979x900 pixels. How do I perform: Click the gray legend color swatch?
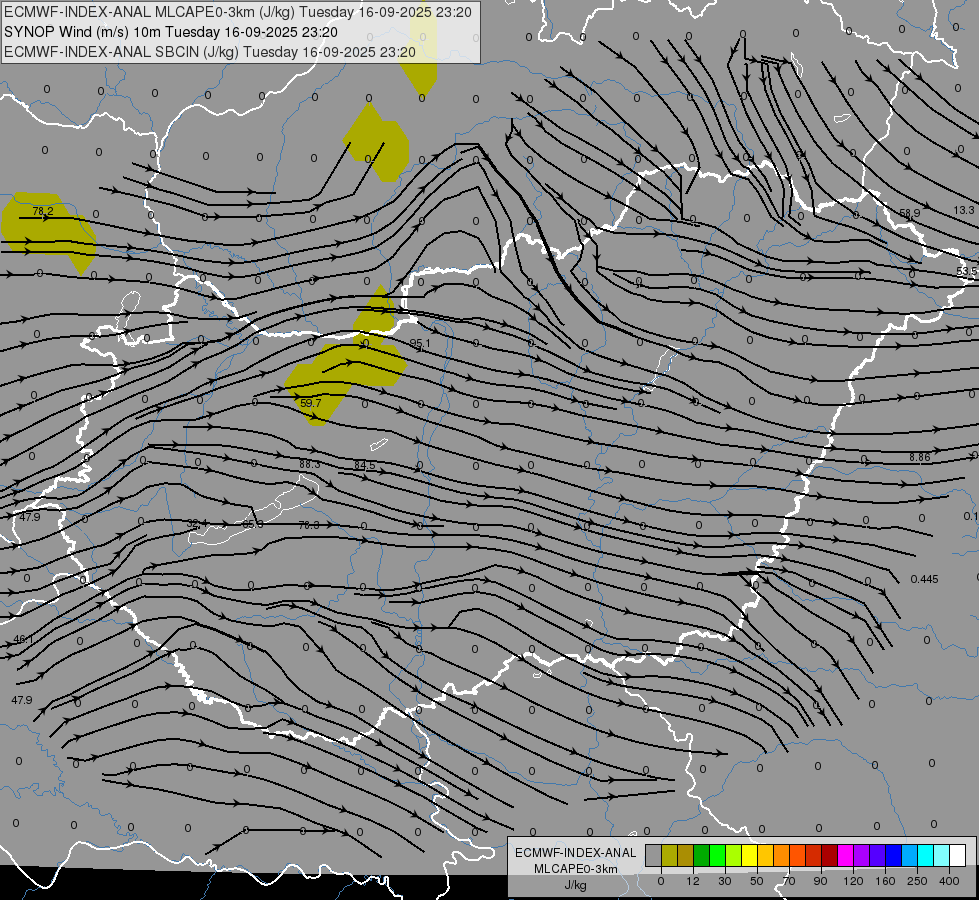654,855
